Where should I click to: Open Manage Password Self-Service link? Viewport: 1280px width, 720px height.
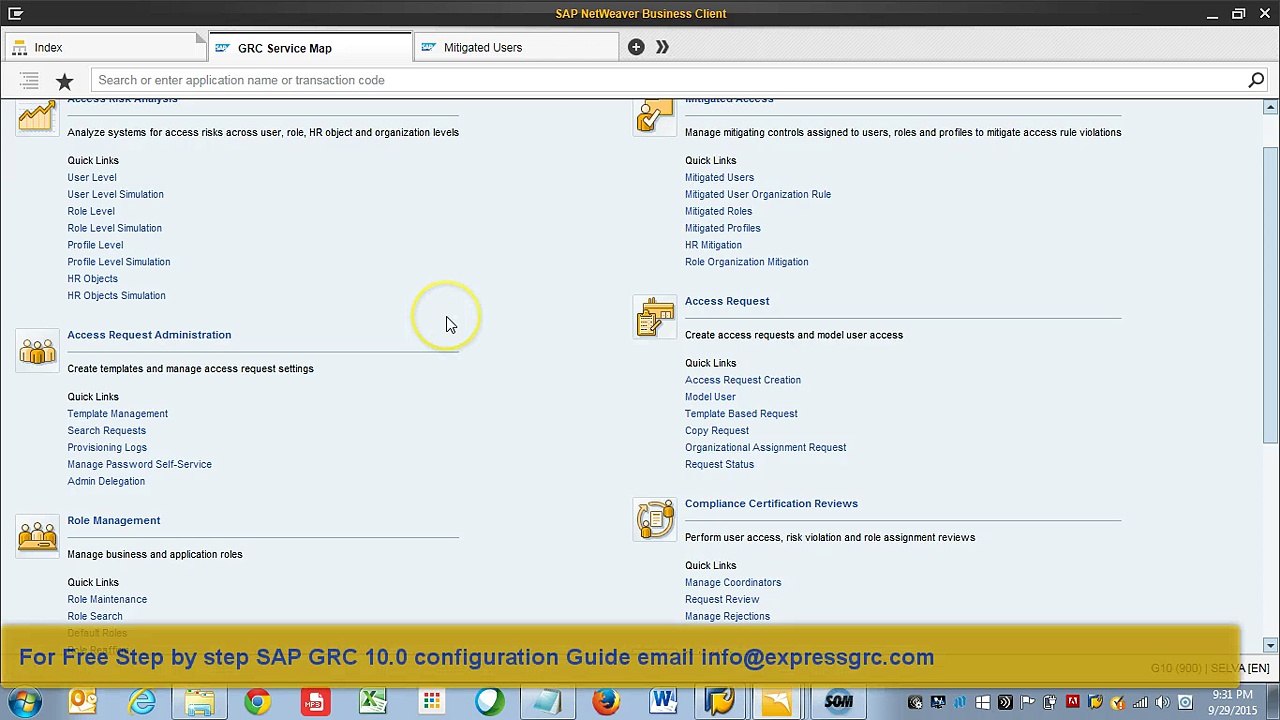click(139, 465)
